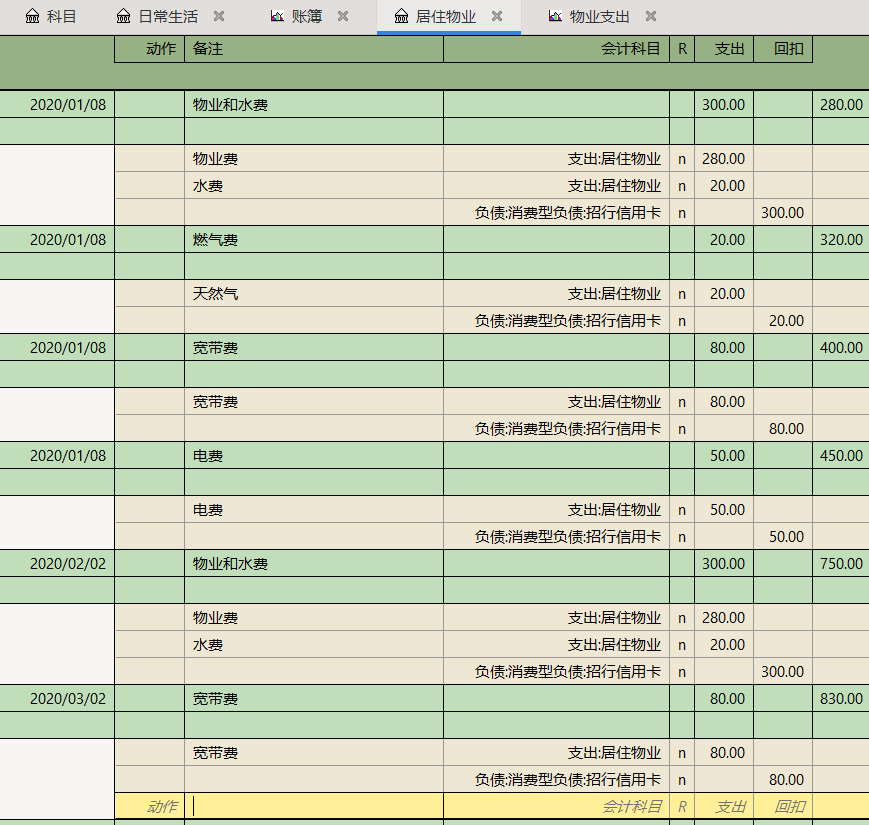Close the 日常生活 tab
869x825 pixels.
point(219,16)
